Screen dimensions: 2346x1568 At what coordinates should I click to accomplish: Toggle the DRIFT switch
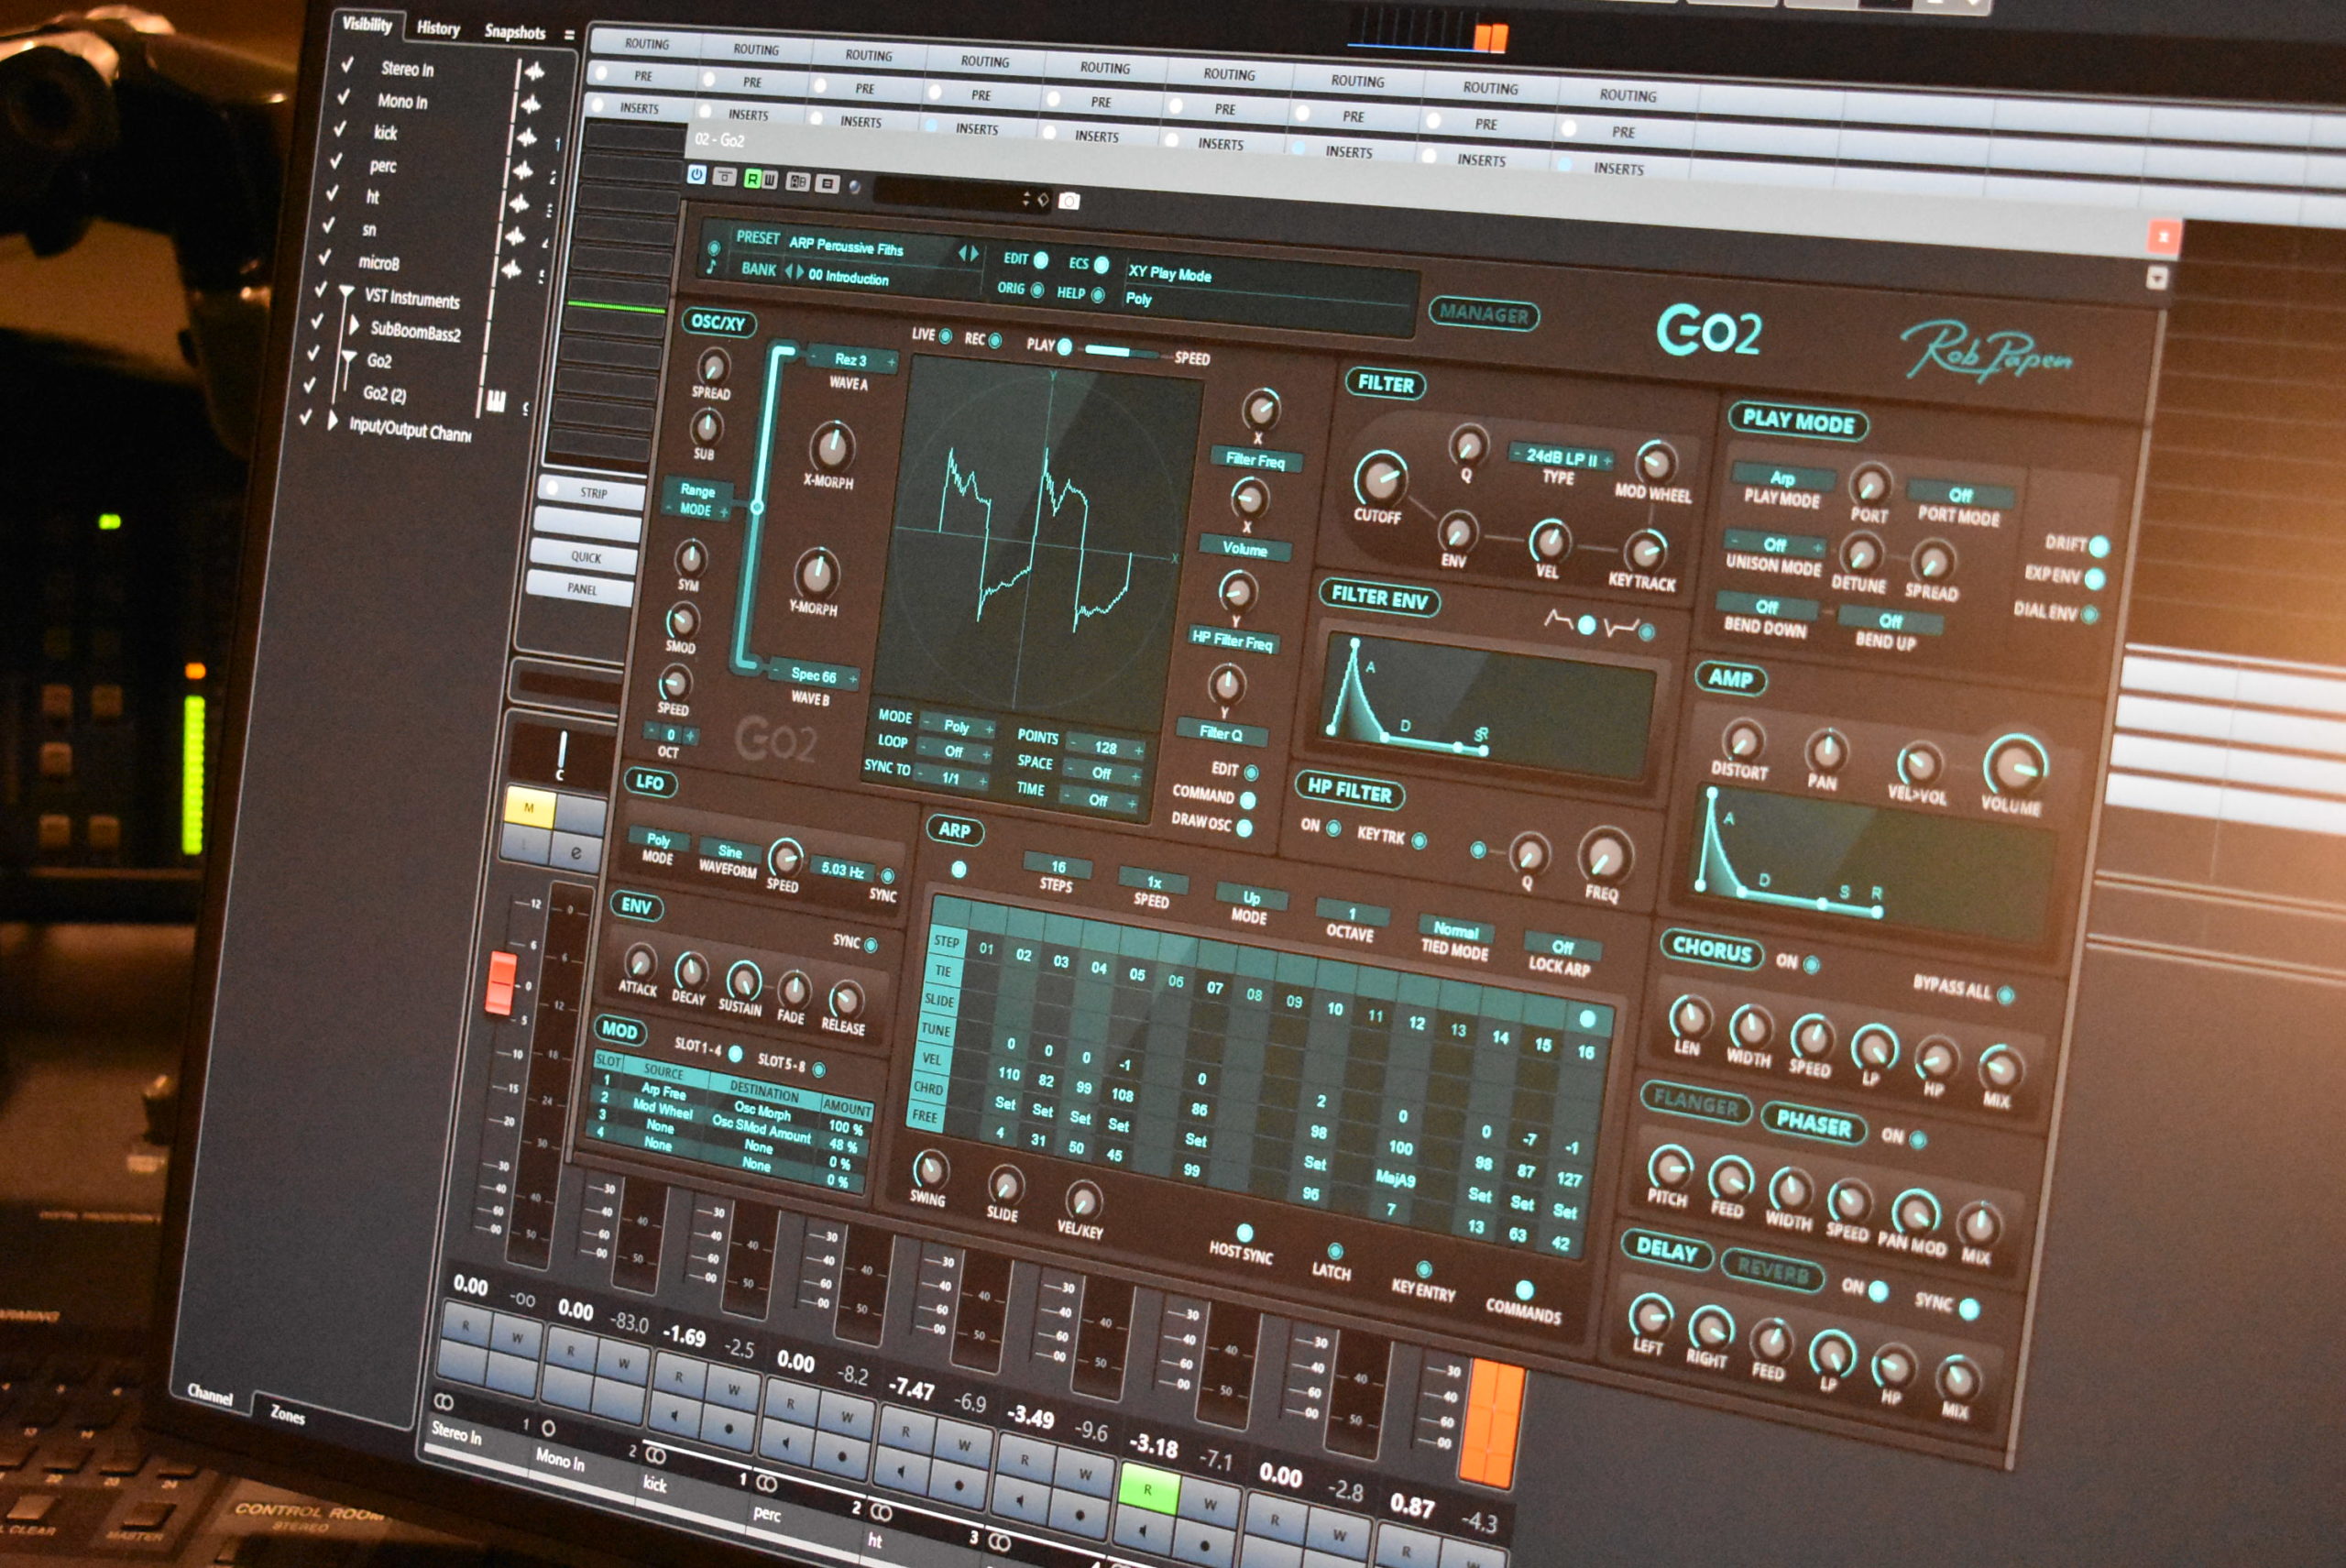click(x=2099, y=546)
